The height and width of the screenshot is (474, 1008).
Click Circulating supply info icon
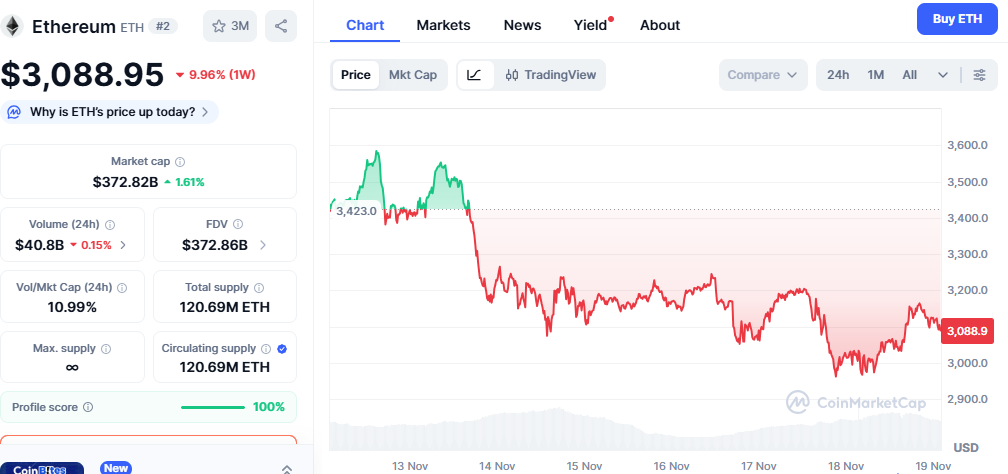266,349
